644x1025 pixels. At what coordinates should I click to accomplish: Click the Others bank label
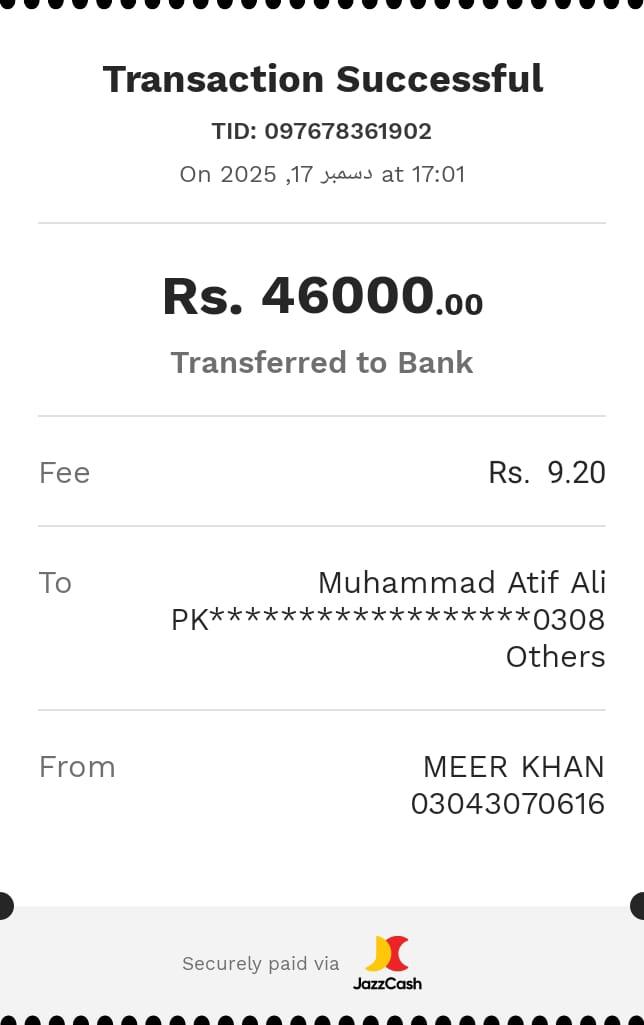(x=555, y=657)
